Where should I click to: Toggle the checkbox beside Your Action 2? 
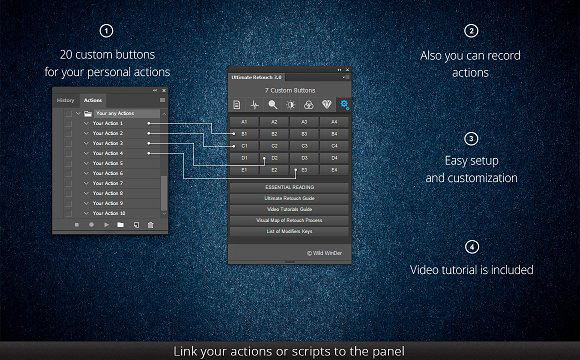coord(68,133)
